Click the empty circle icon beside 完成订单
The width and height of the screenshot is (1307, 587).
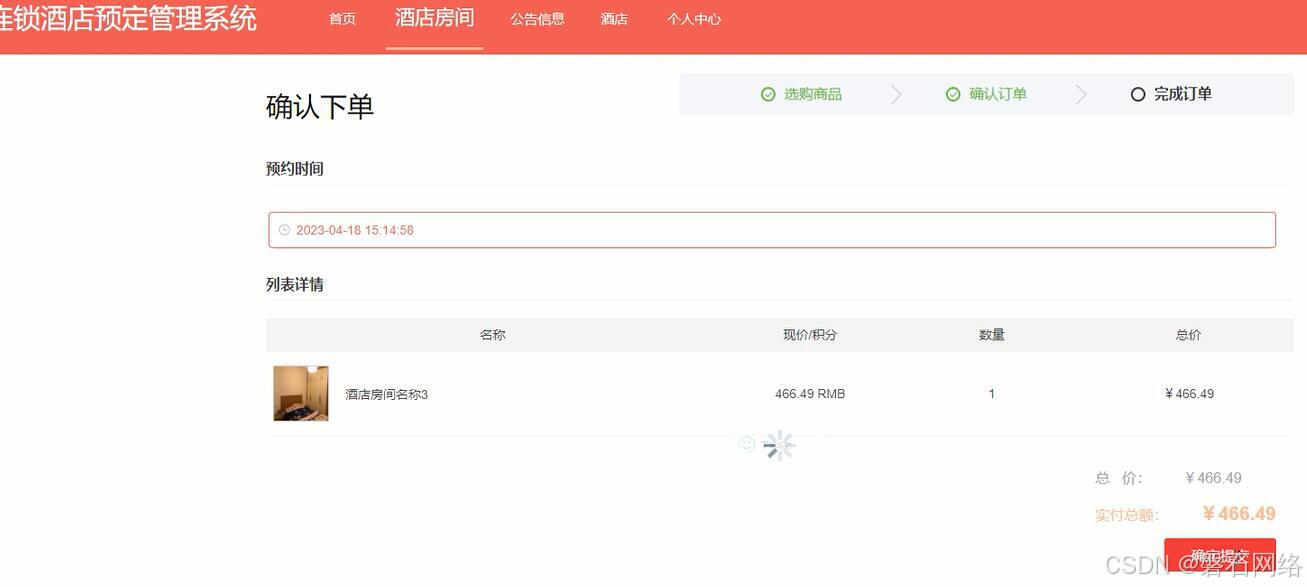click(1137, 93)
